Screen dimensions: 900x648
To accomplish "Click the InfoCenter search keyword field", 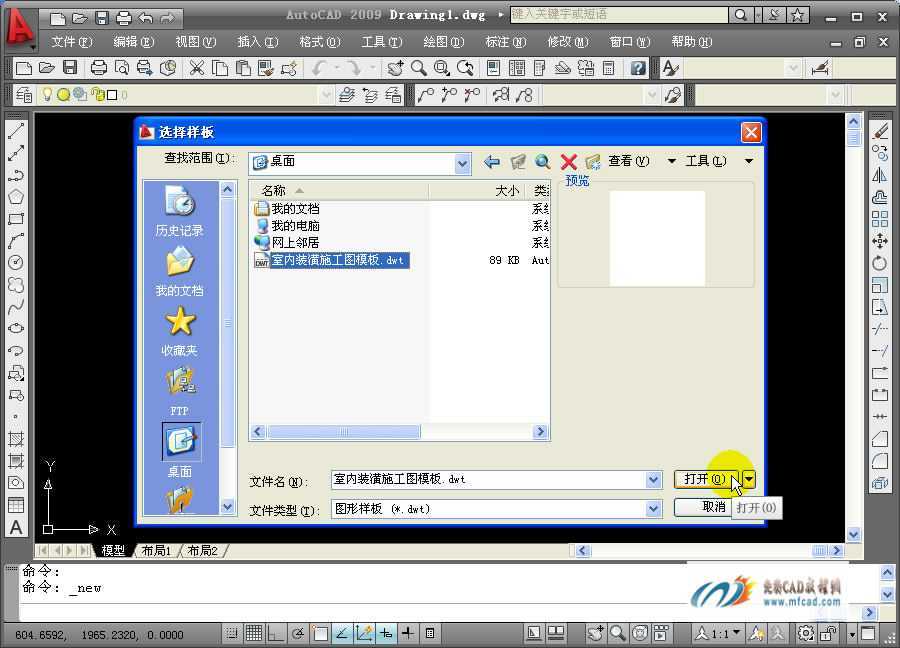I will 619,14.
